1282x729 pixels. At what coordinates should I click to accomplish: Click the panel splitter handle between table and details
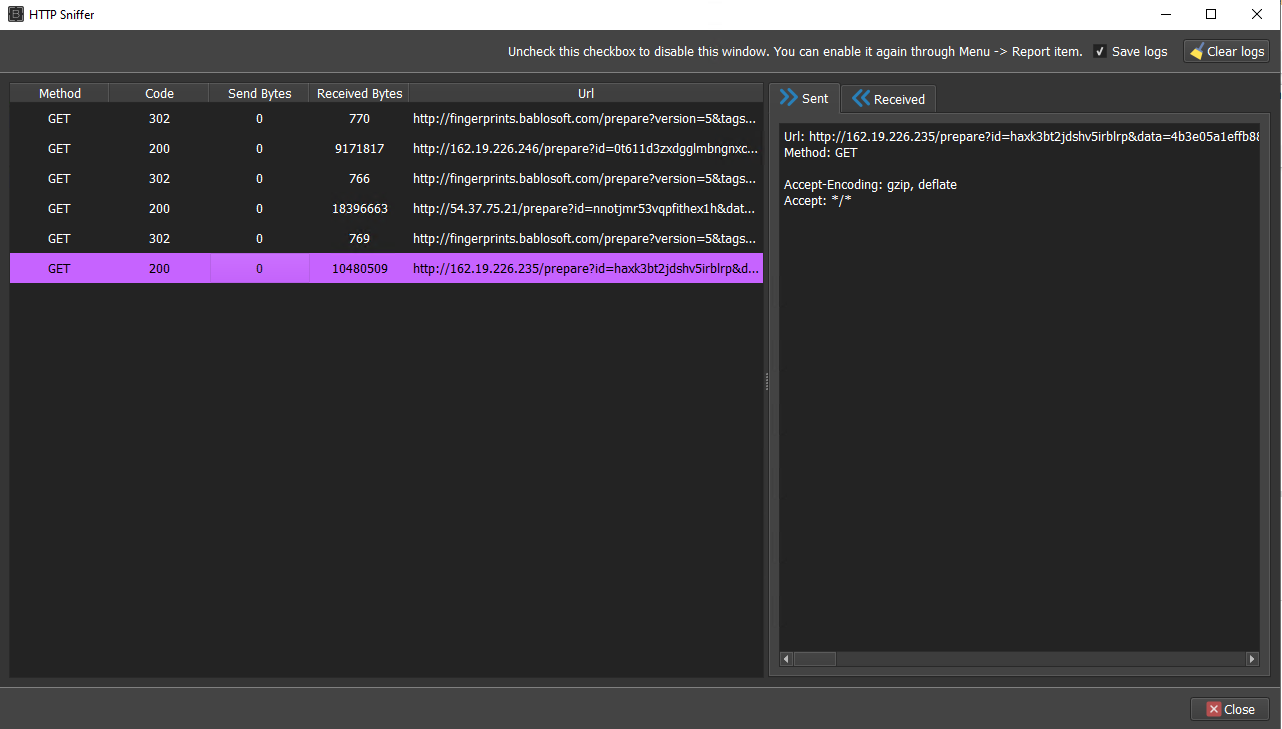[767, 382]
